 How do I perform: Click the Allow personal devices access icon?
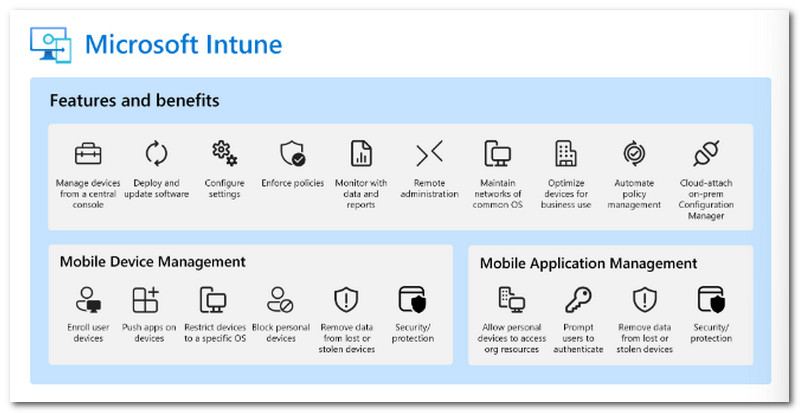(x=512, y=300)
